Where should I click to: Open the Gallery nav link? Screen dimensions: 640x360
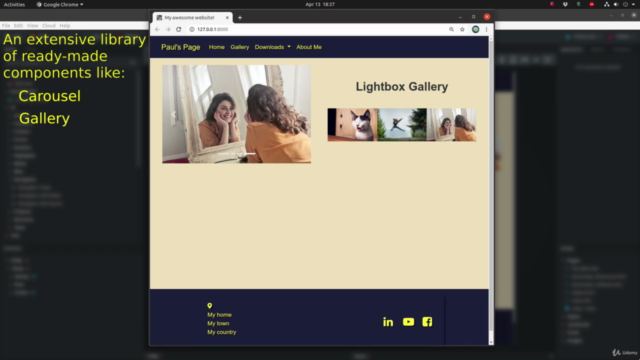click(240, 47)
